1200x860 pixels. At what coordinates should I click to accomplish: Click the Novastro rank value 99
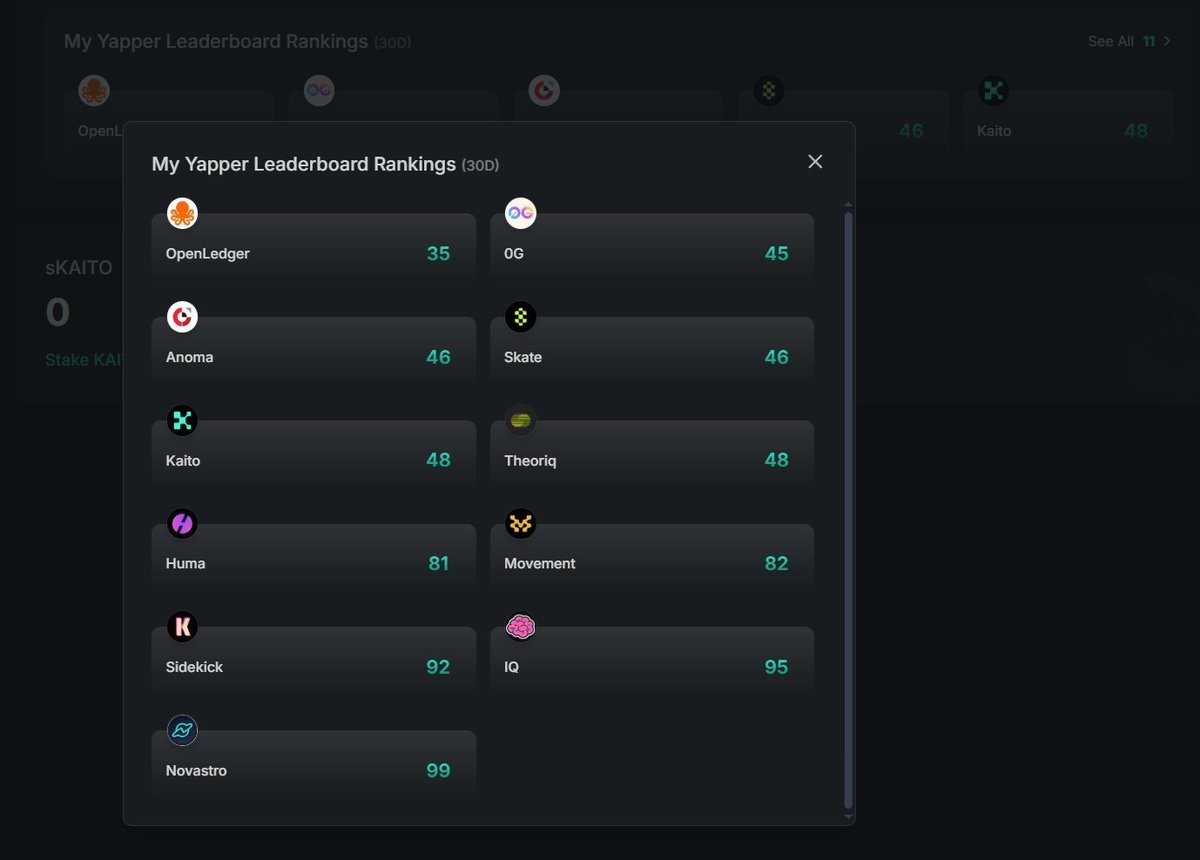[438, 770]
